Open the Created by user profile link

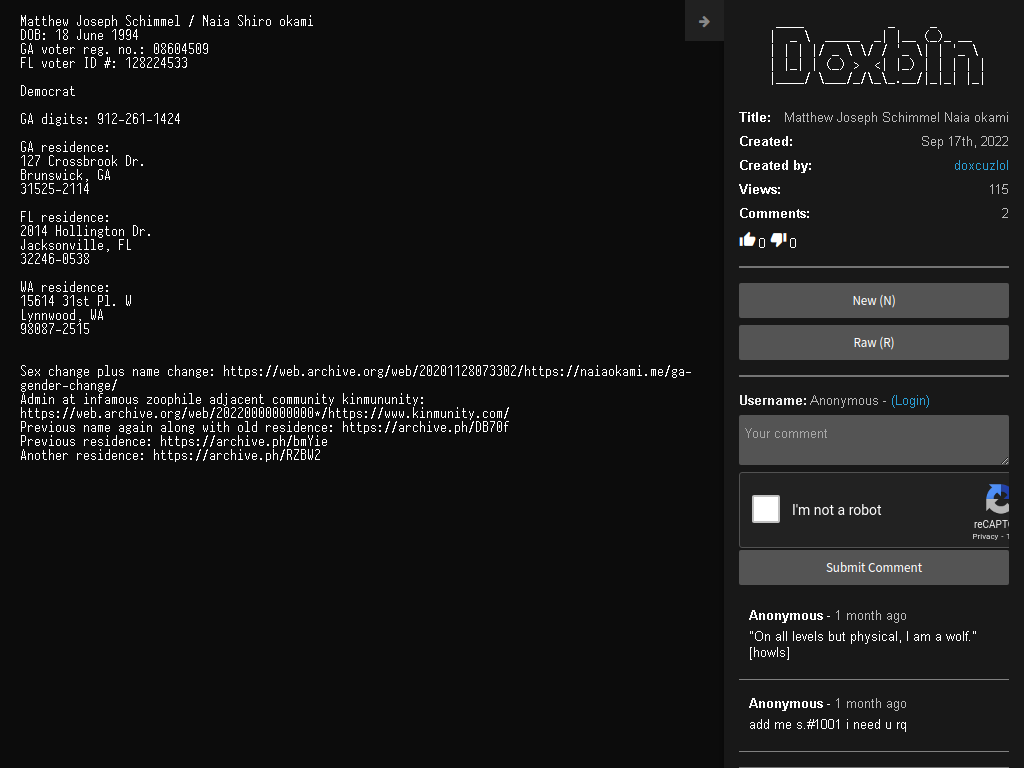coord(981,165)
